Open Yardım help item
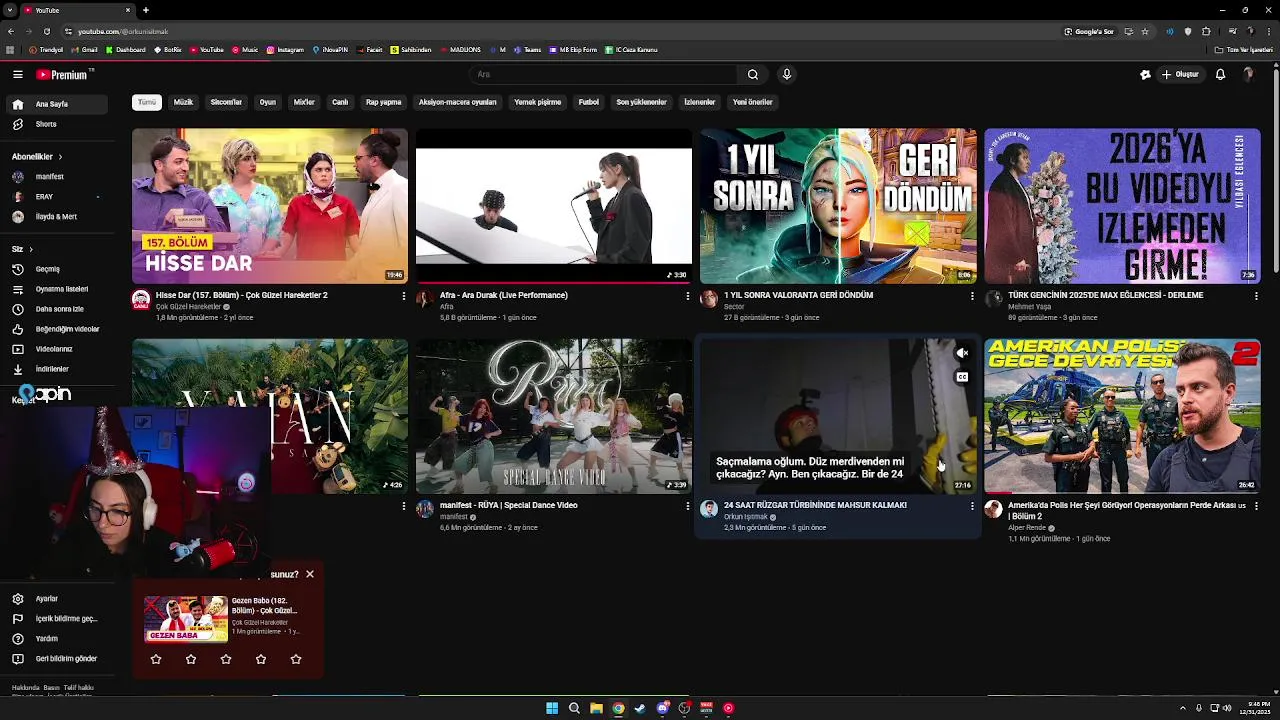The image size is (1280, 720). point(57,639)
